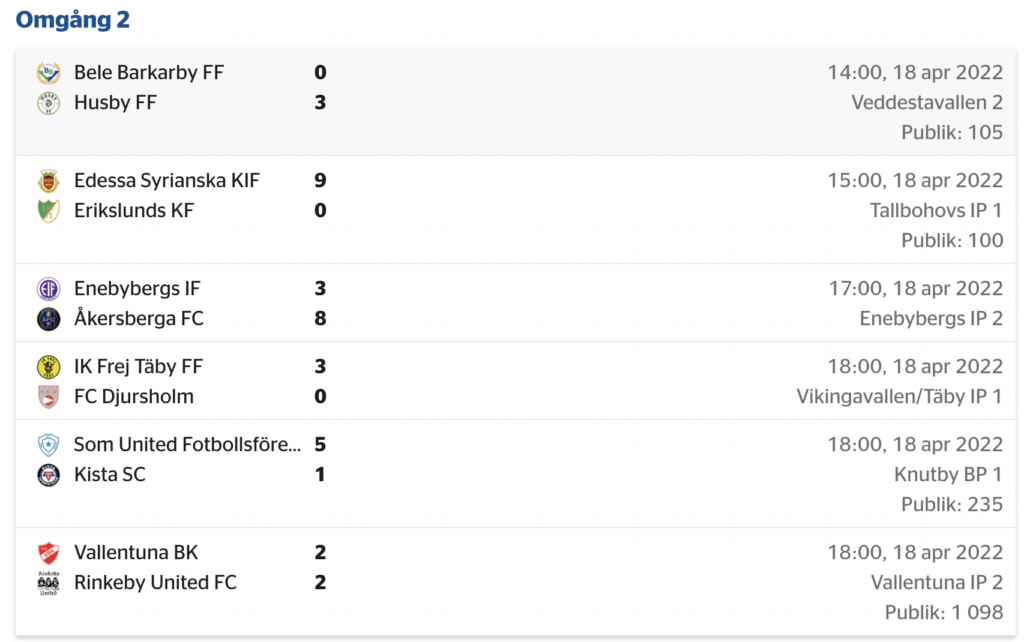Click the IK Frej Täby FF yellow crest

[x=48, y=366]
